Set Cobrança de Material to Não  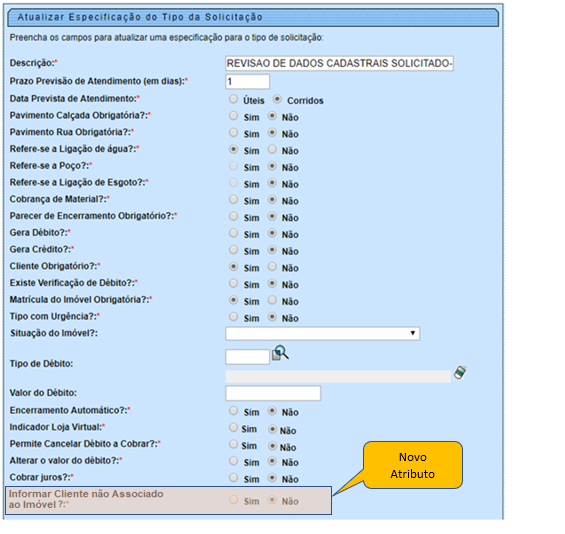coord(272,199)
